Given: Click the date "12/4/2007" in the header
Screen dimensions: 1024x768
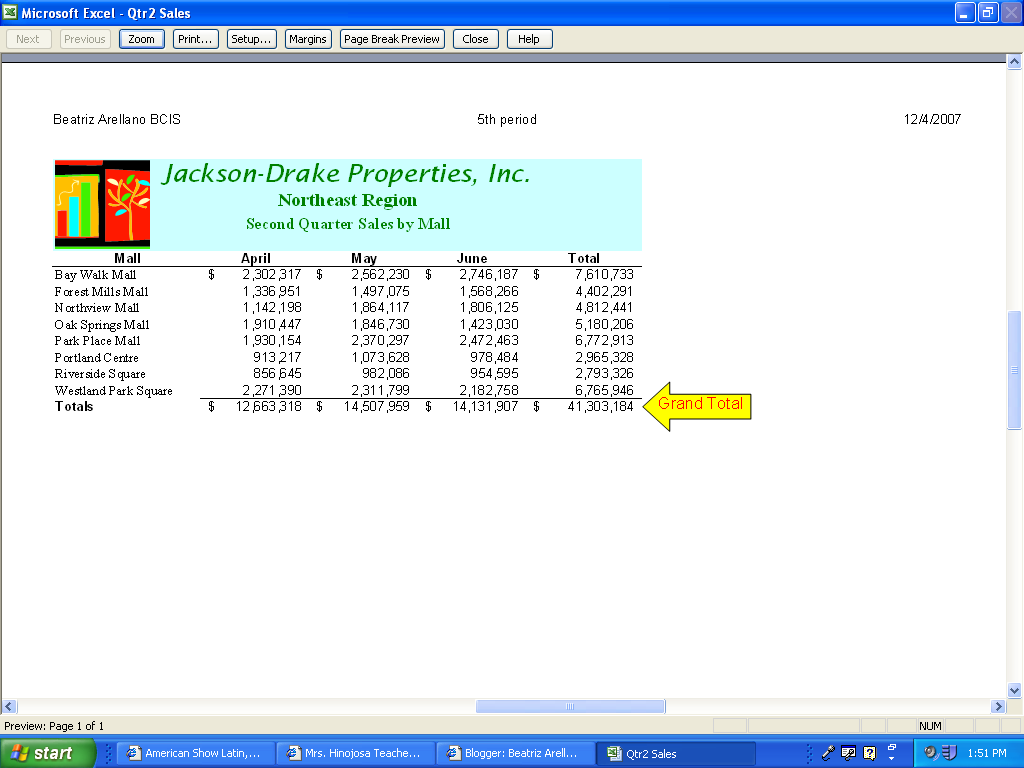Looking at the screenshot, I should point(932,120).
